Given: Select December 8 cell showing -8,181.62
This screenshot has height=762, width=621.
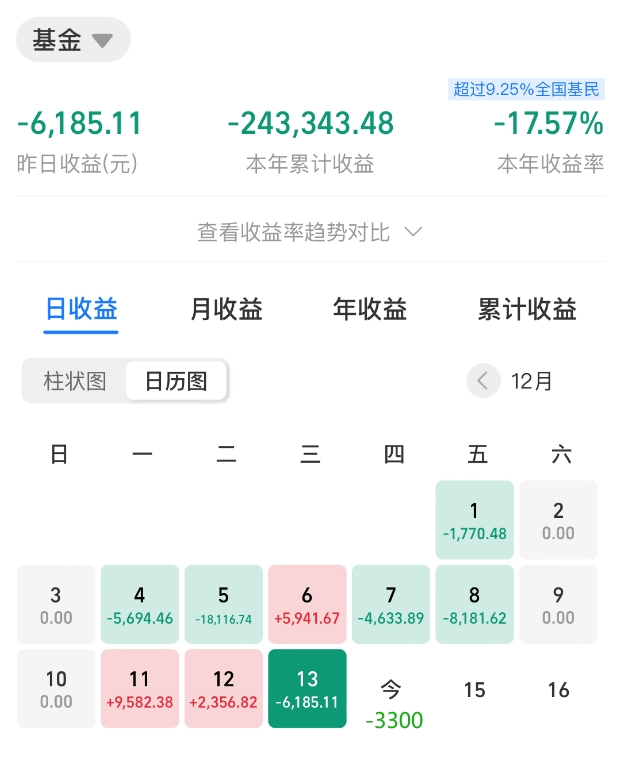Looking at the screenshot, I should coord(475,604).
